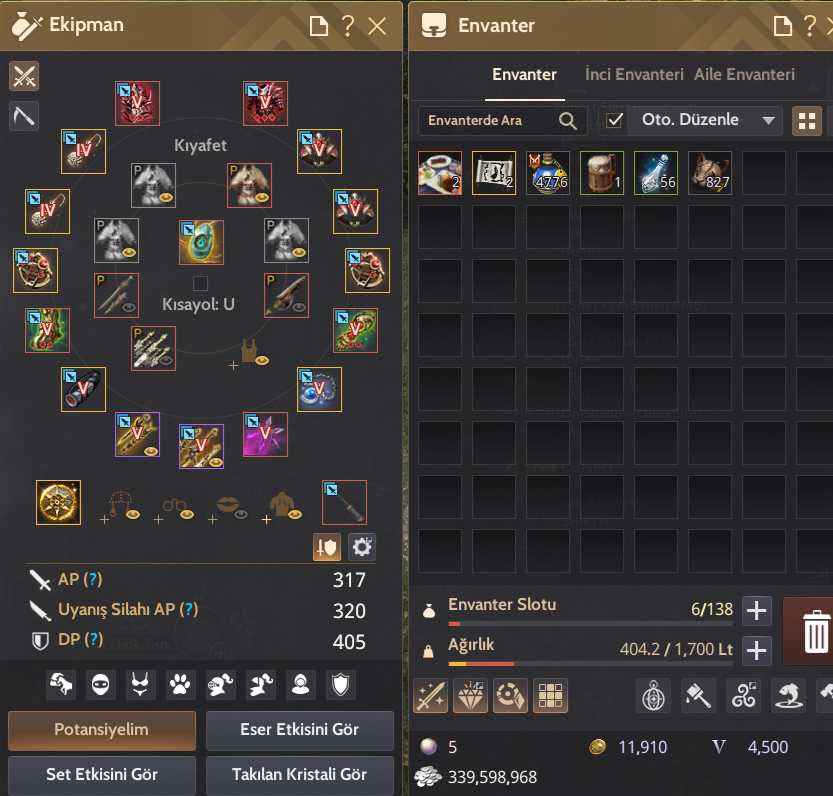Click the crossed swords combat gear icon
The height and width of the screenshot is (796, 833).
pos(24,77)
